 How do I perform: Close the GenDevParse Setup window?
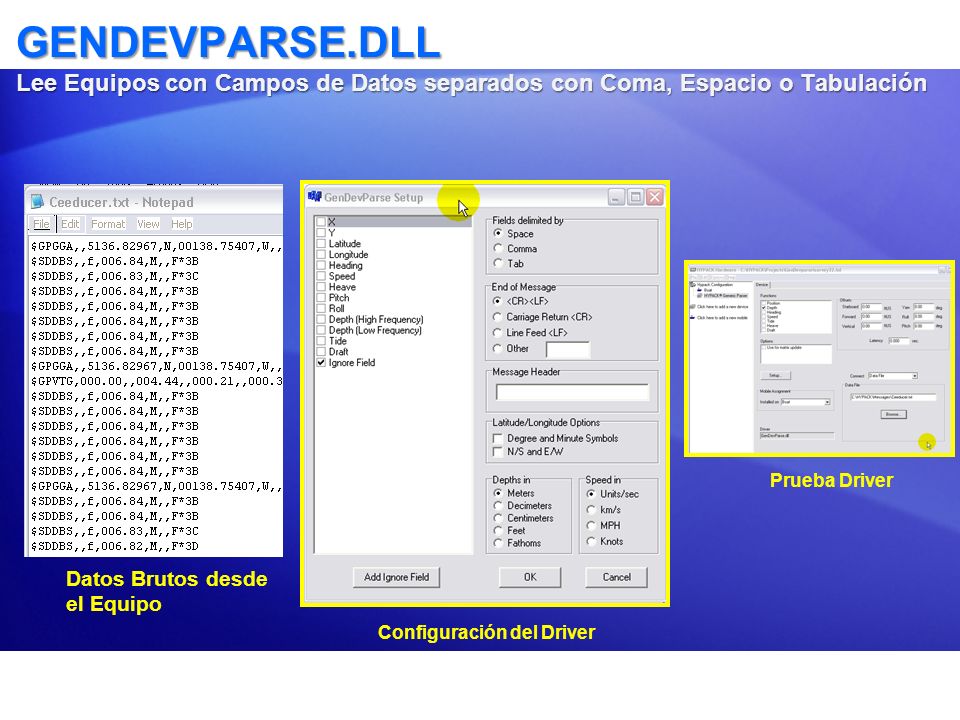point(654,197)
